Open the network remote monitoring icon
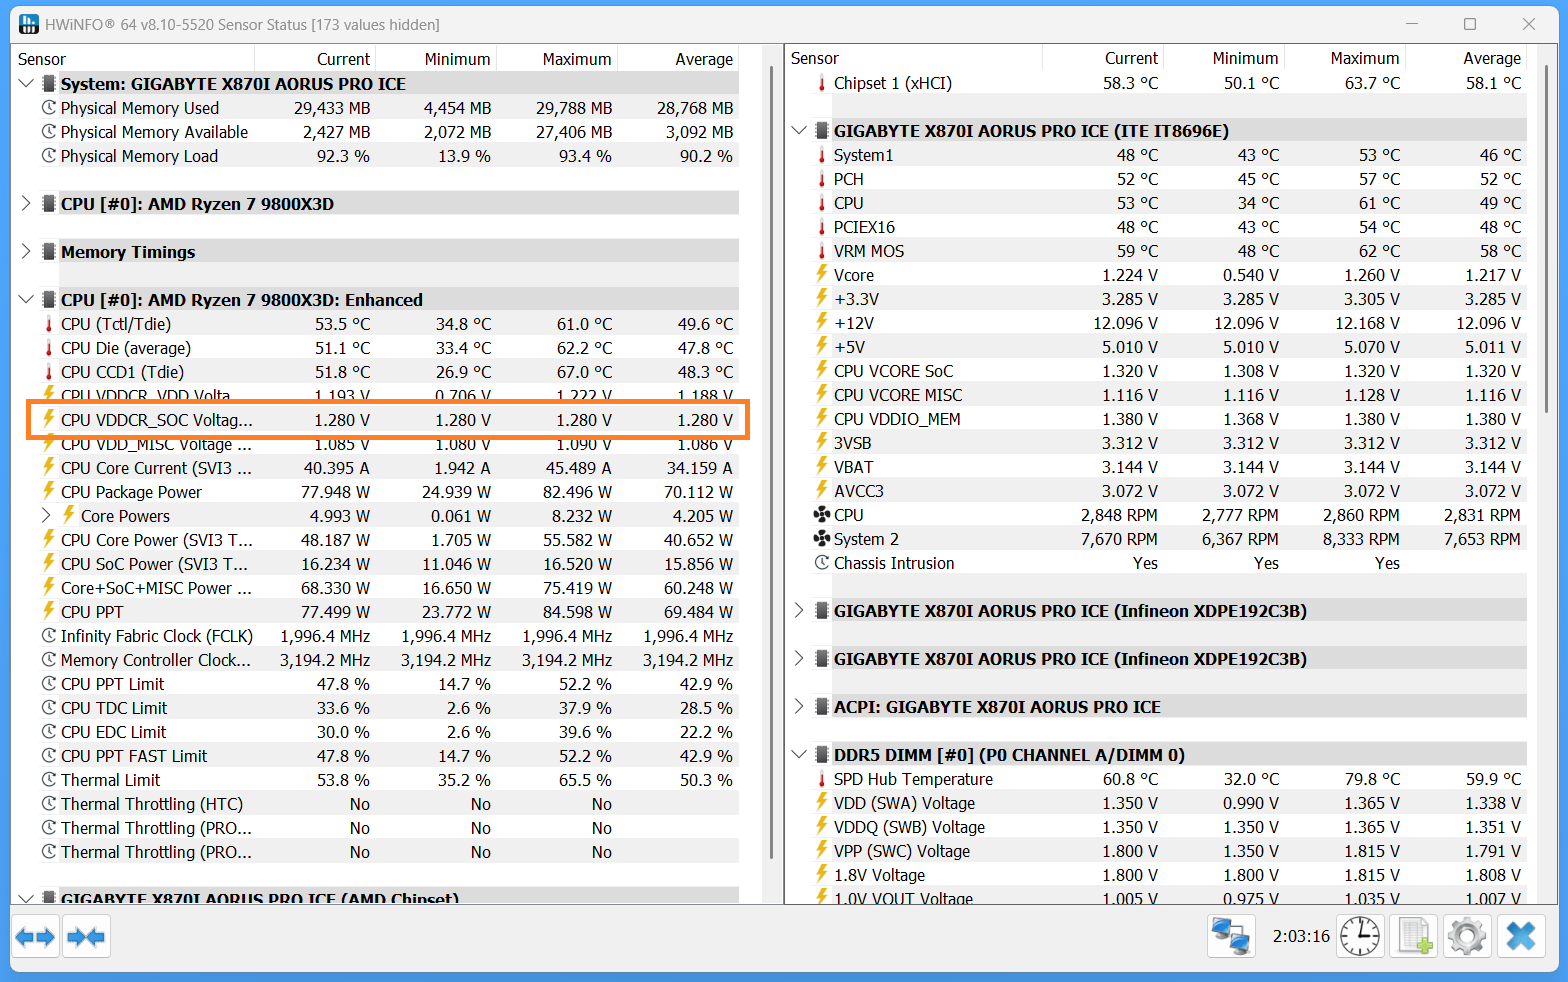The height and width of the screenshot is (982, 1568). pyautogui.click(x=1231, y=937)
